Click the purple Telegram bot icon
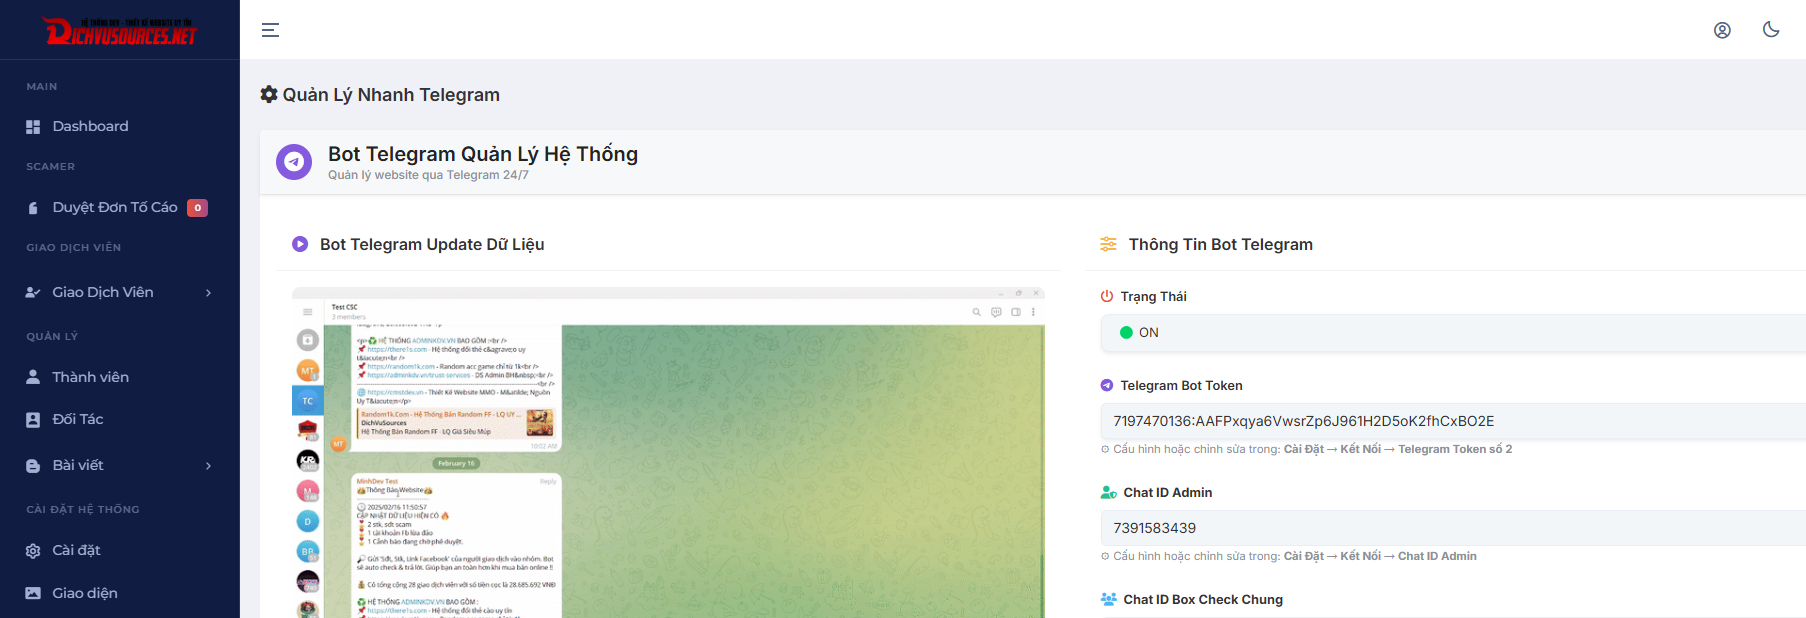Image resolution: width=1806 pixels, height=618 pixels. [x=294, y=162]
